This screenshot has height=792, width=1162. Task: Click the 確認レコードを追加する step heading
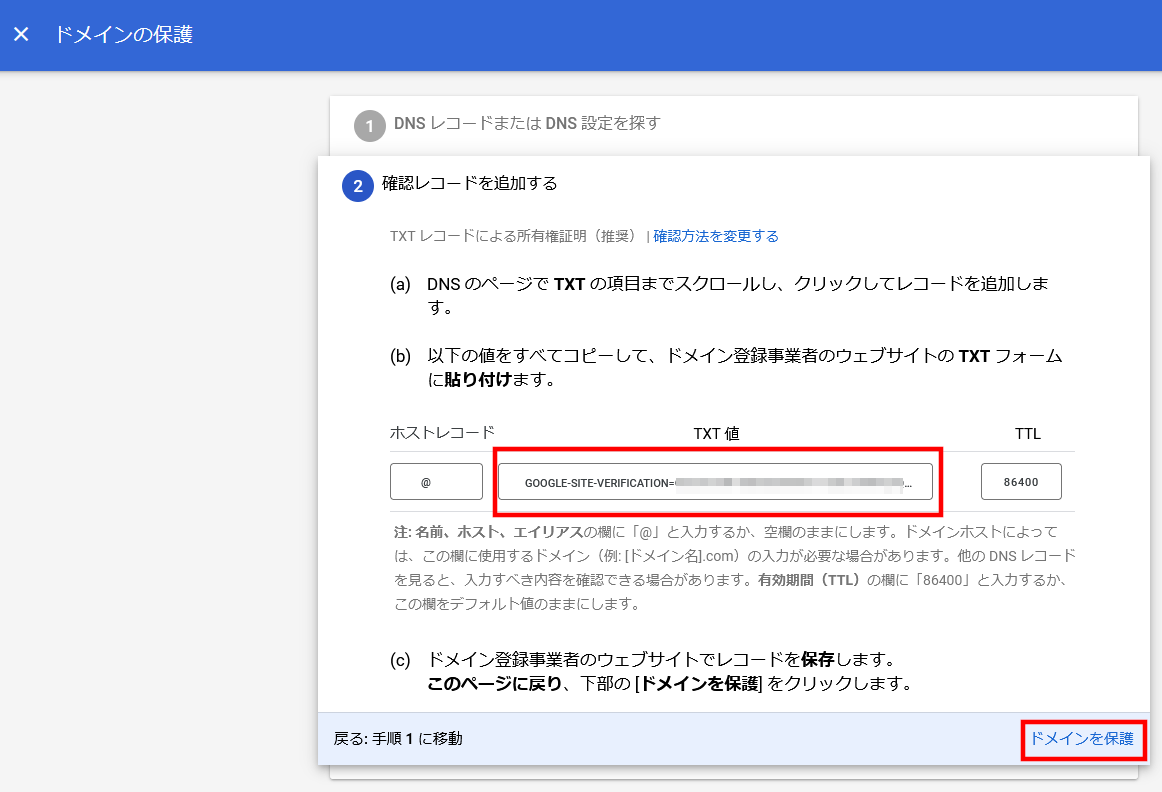coord(470,184)
